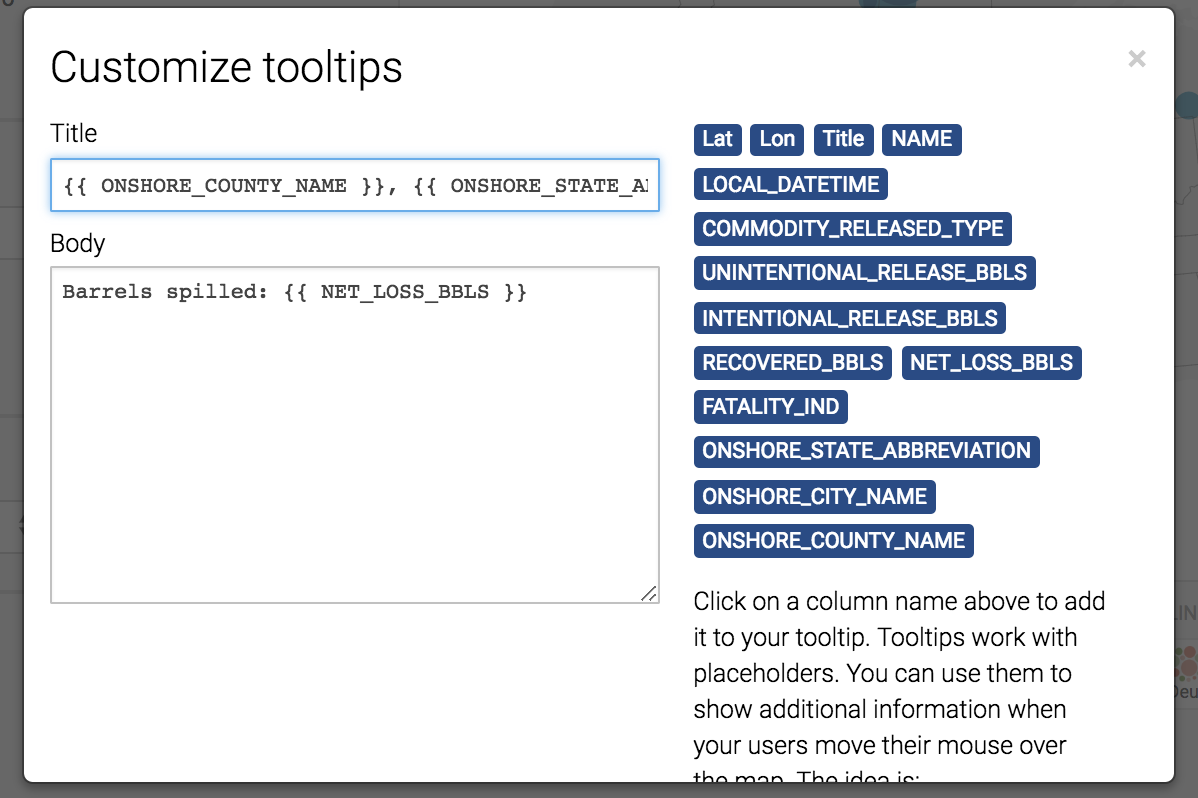The height and width of the screenshot is (798, 1198).
Task: Insert the RECOVERED_BBLS placeholder
Action: click(x=792, y=362)
